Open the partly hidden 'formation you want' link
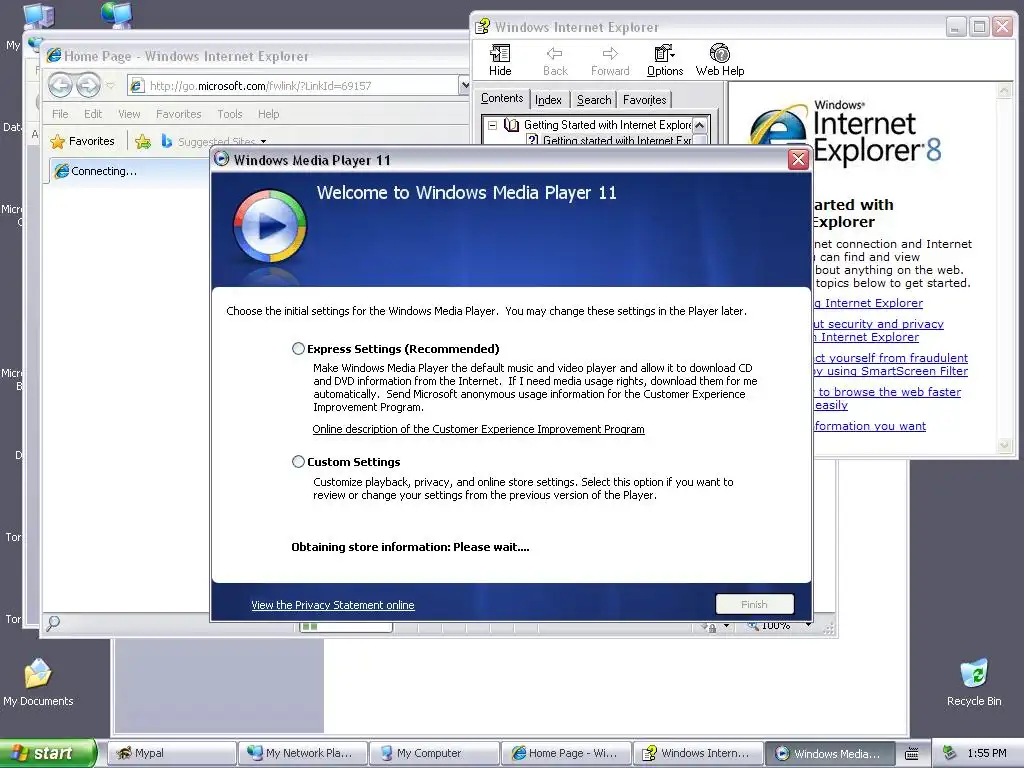 pos(870,426)
